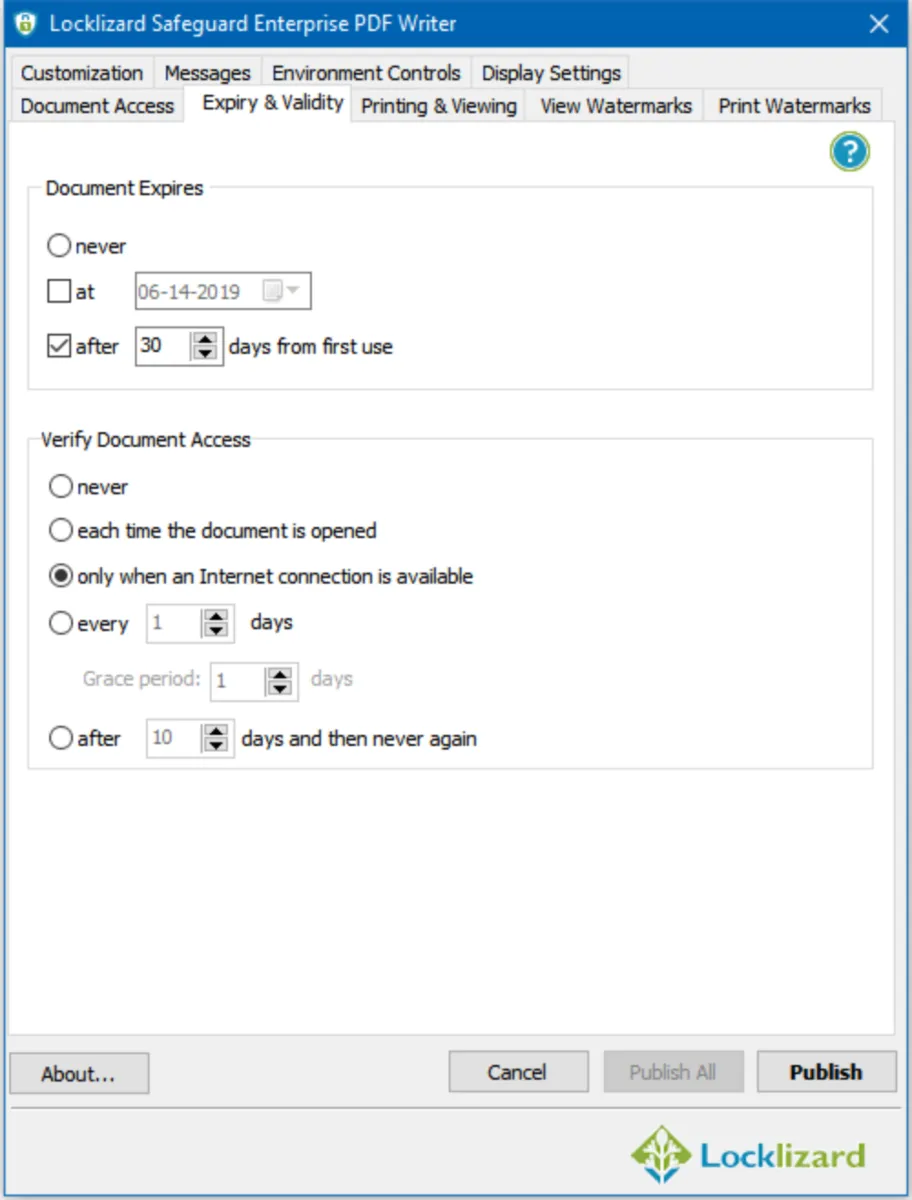Open the Environment Controls tab
This screenshot has height=1200, width=912.
tap(366, 73)
